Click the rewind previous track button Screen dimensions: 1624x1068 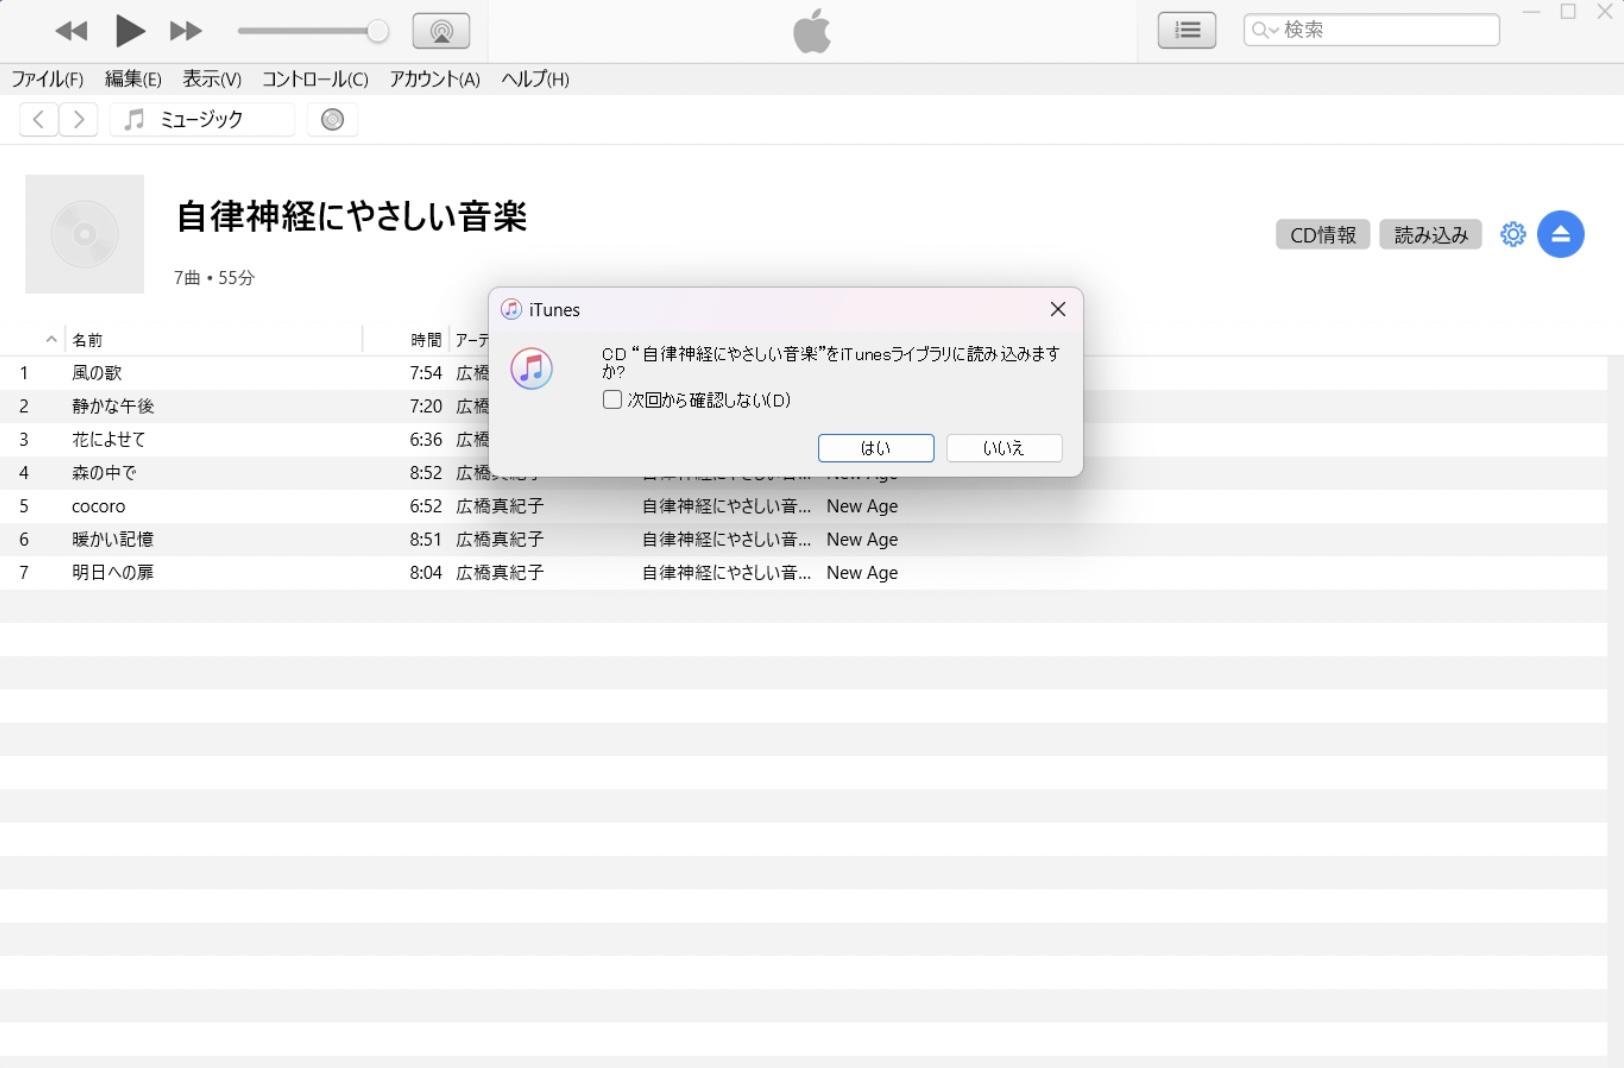click(x=71, y=31)
